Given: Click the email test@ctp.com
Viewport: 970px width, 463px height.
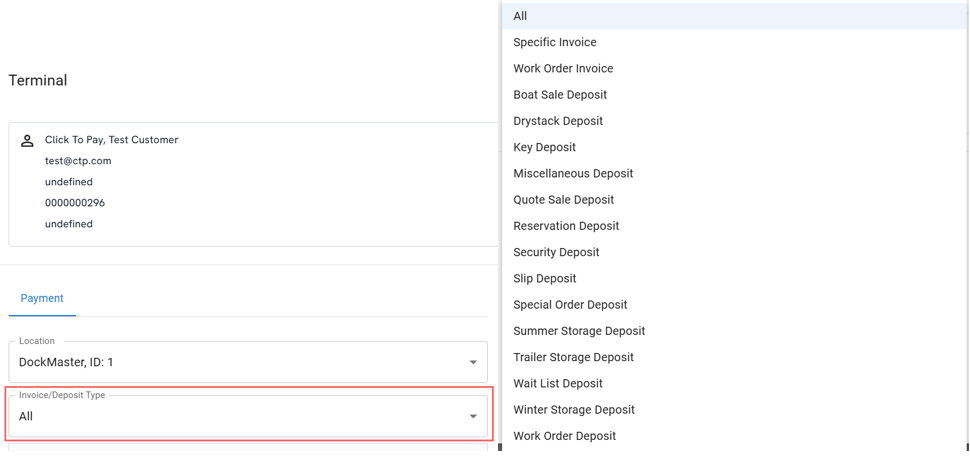Looking at the screenshot, I should coord(78,161).
